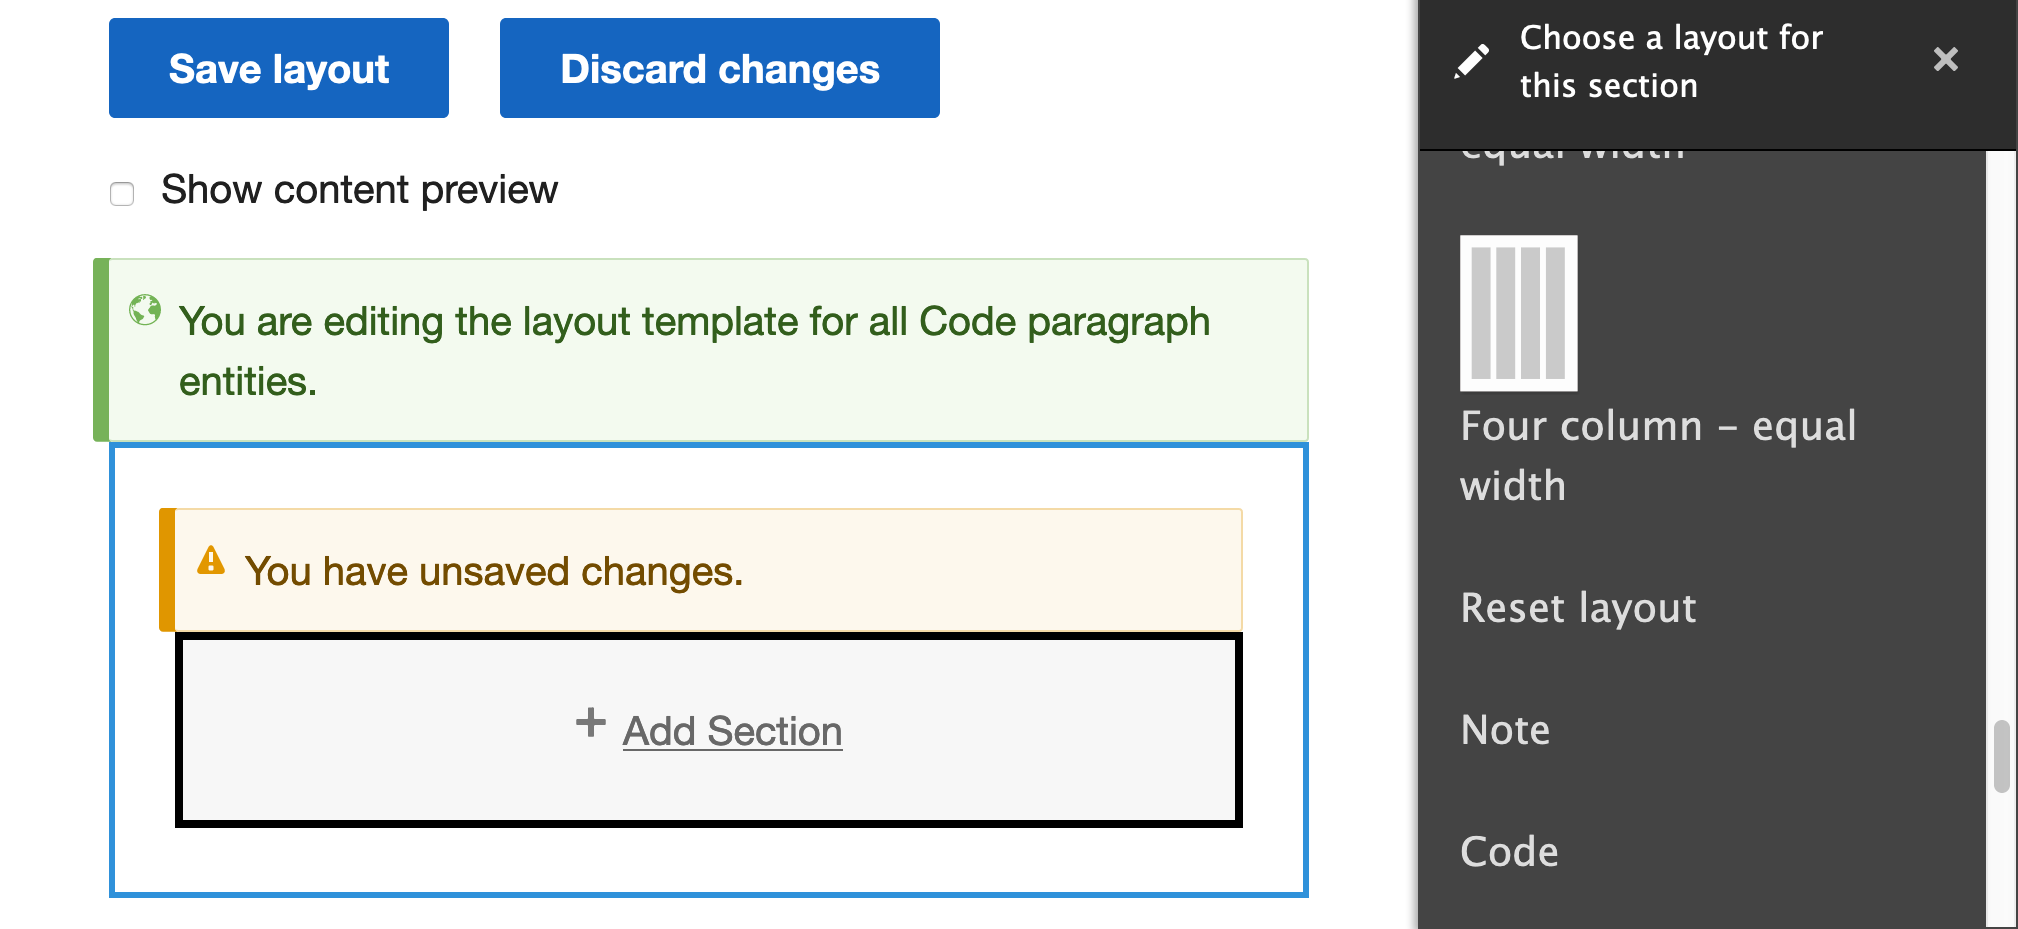Image resolution: width=2018 pixels, height=929 pixels.
Task: Click Discard changes
Action: (719, 67)
